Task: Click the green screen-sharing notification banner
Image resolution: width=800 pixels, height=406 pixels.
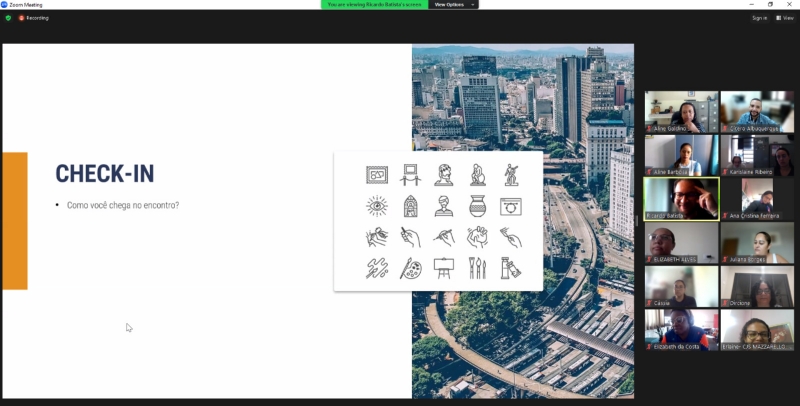Action: click(x=374, y=4)
